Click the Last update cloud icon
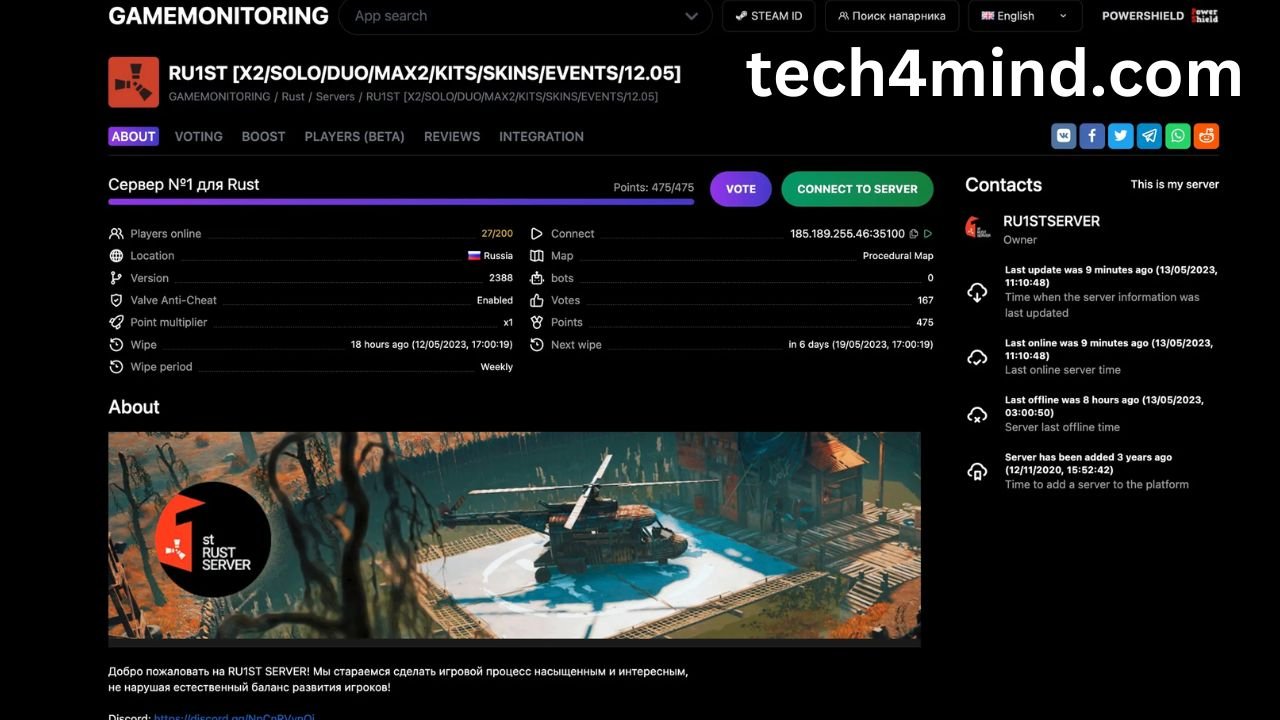The height and width of the screenshot is (720, 1280). (x=977, y=292)
